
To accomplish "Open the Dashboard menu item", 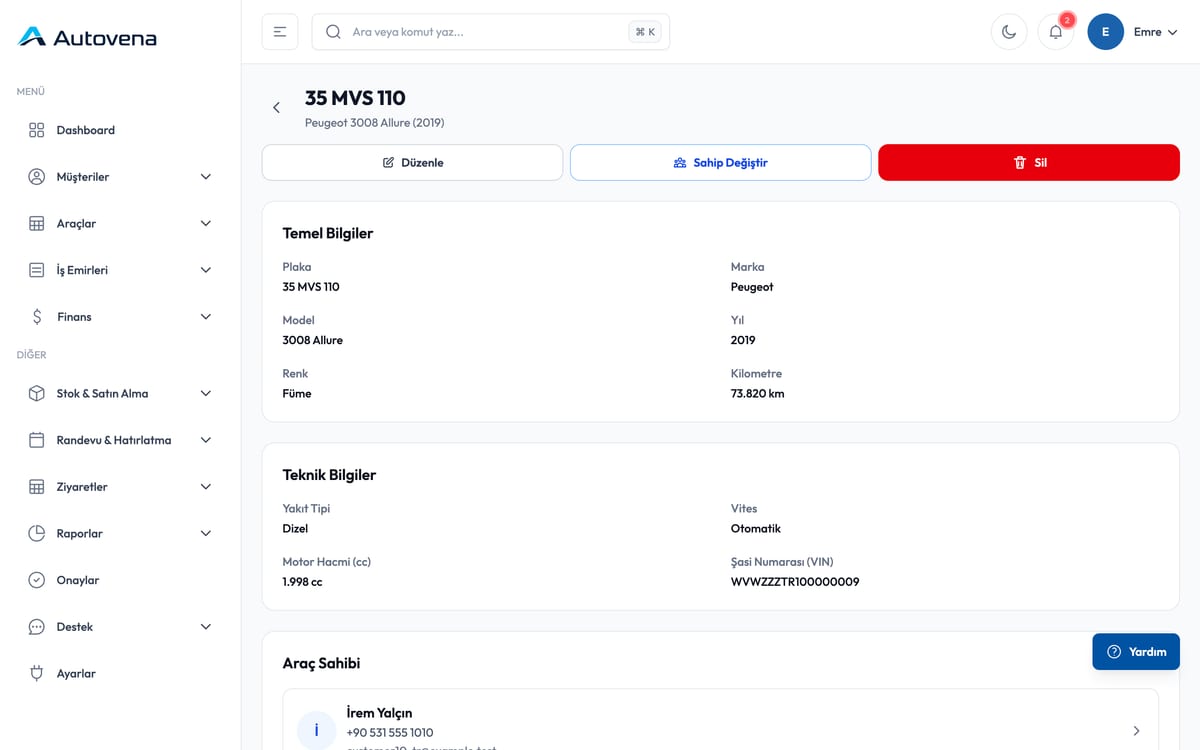I will tap(120, 130).
